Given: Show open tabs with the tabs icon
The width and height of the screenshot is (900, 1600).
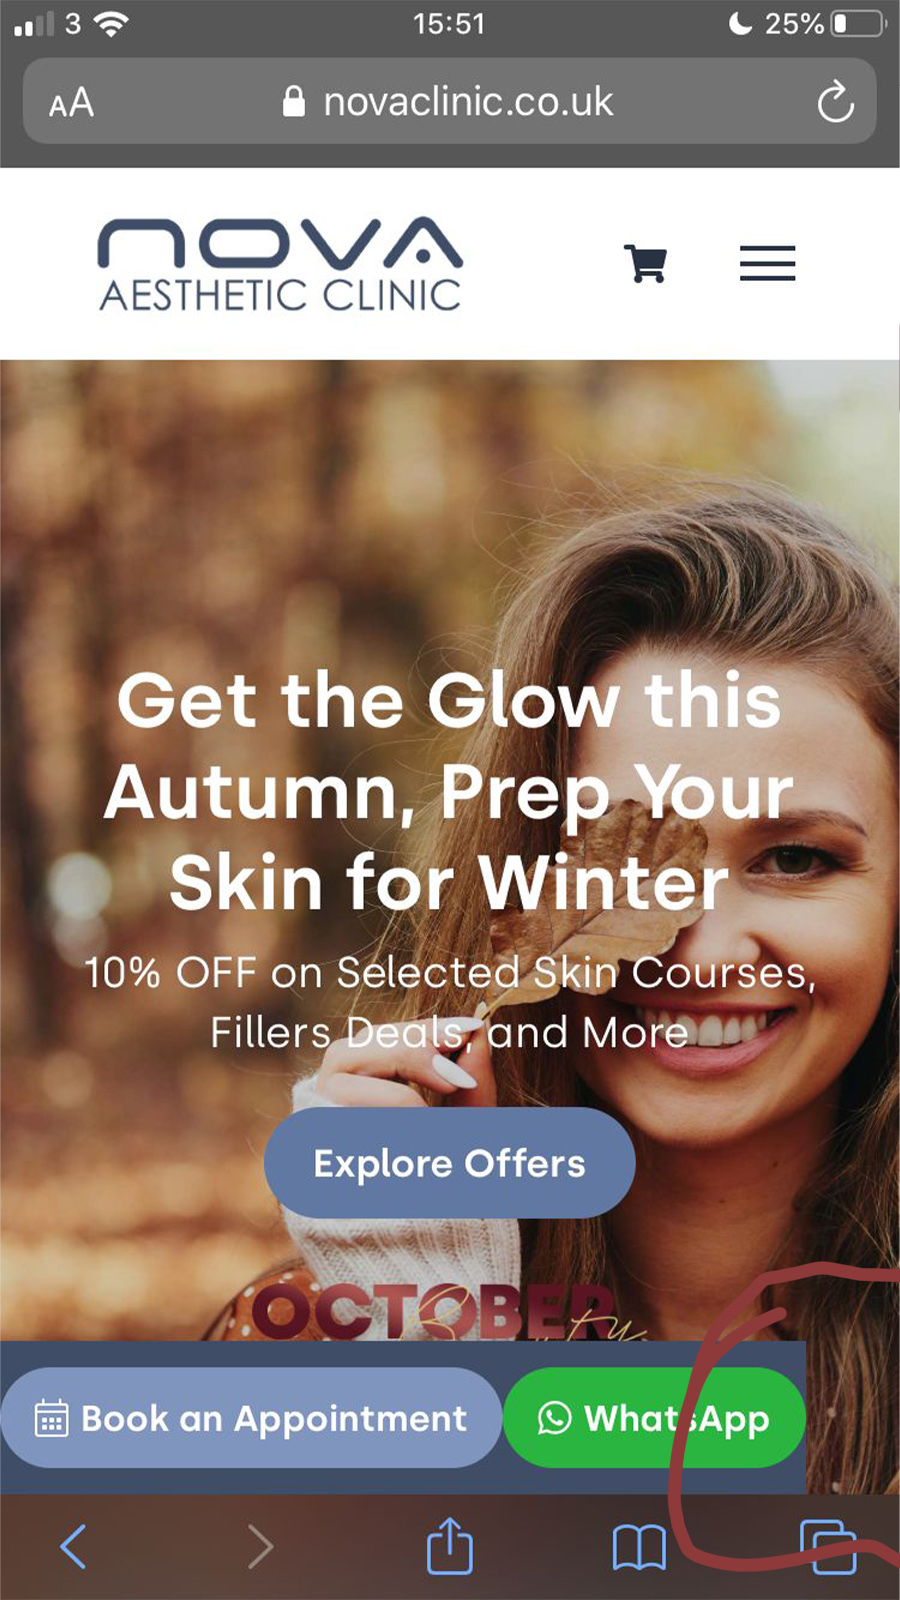Looking at the screenshot, I should click(x=829, y=1547).
